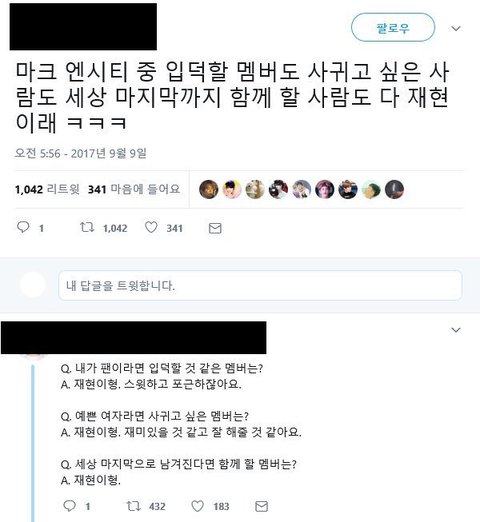Open the 1,042 리트윗 retweets list

[47, 189]
